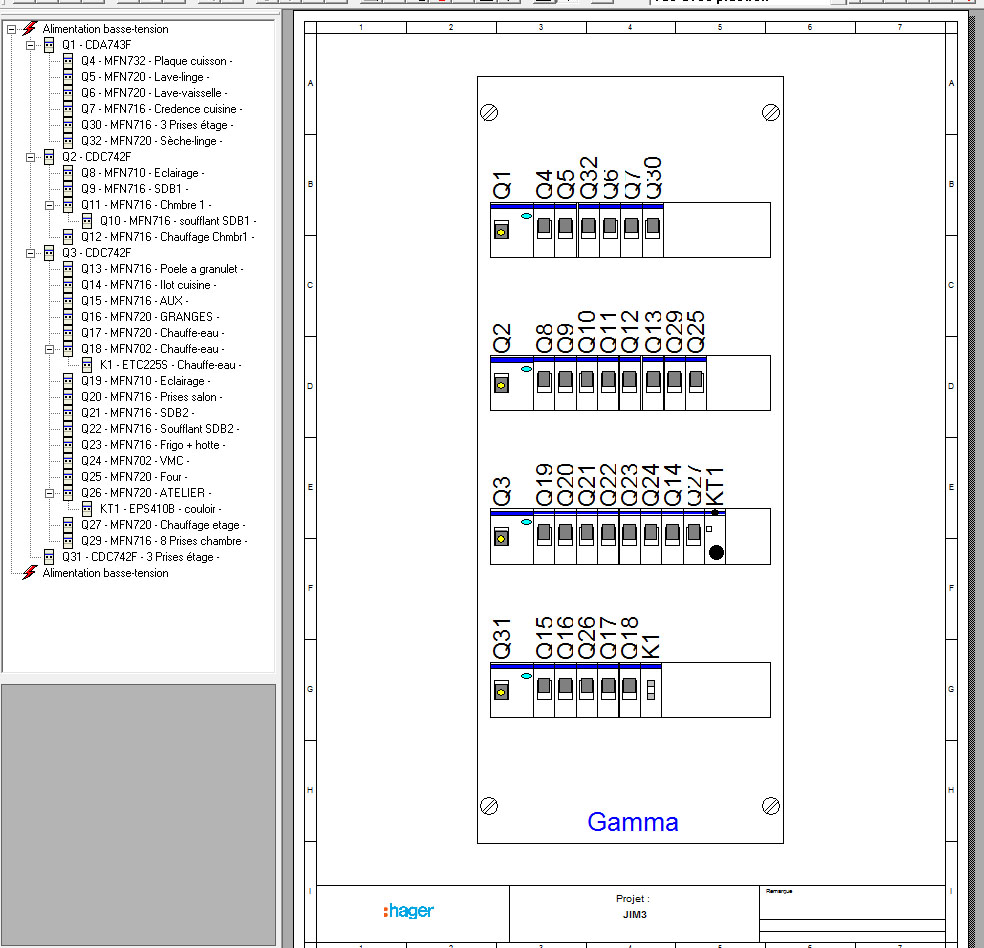Screen dimensions: 984x948
Task: Click the device icon of Q1 - CDA743F
Action: pyautogui.click(x=49, y=45)
